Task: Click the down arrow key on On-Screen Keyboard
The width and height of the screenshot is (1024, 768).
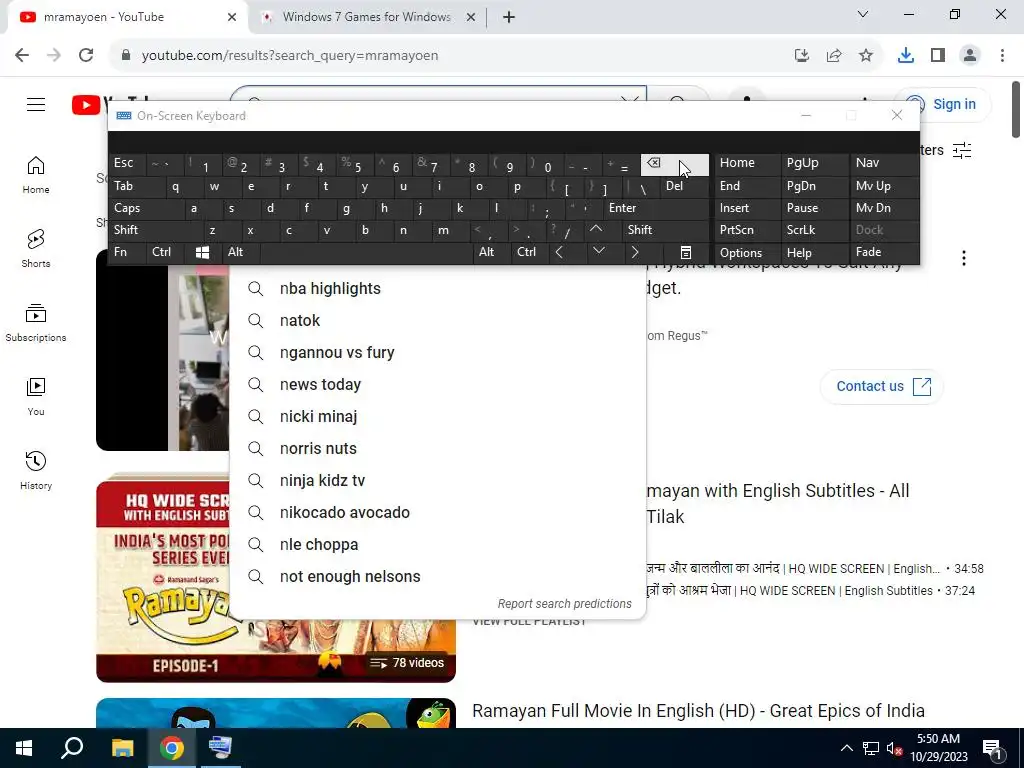Action: (x=598, y=253)
